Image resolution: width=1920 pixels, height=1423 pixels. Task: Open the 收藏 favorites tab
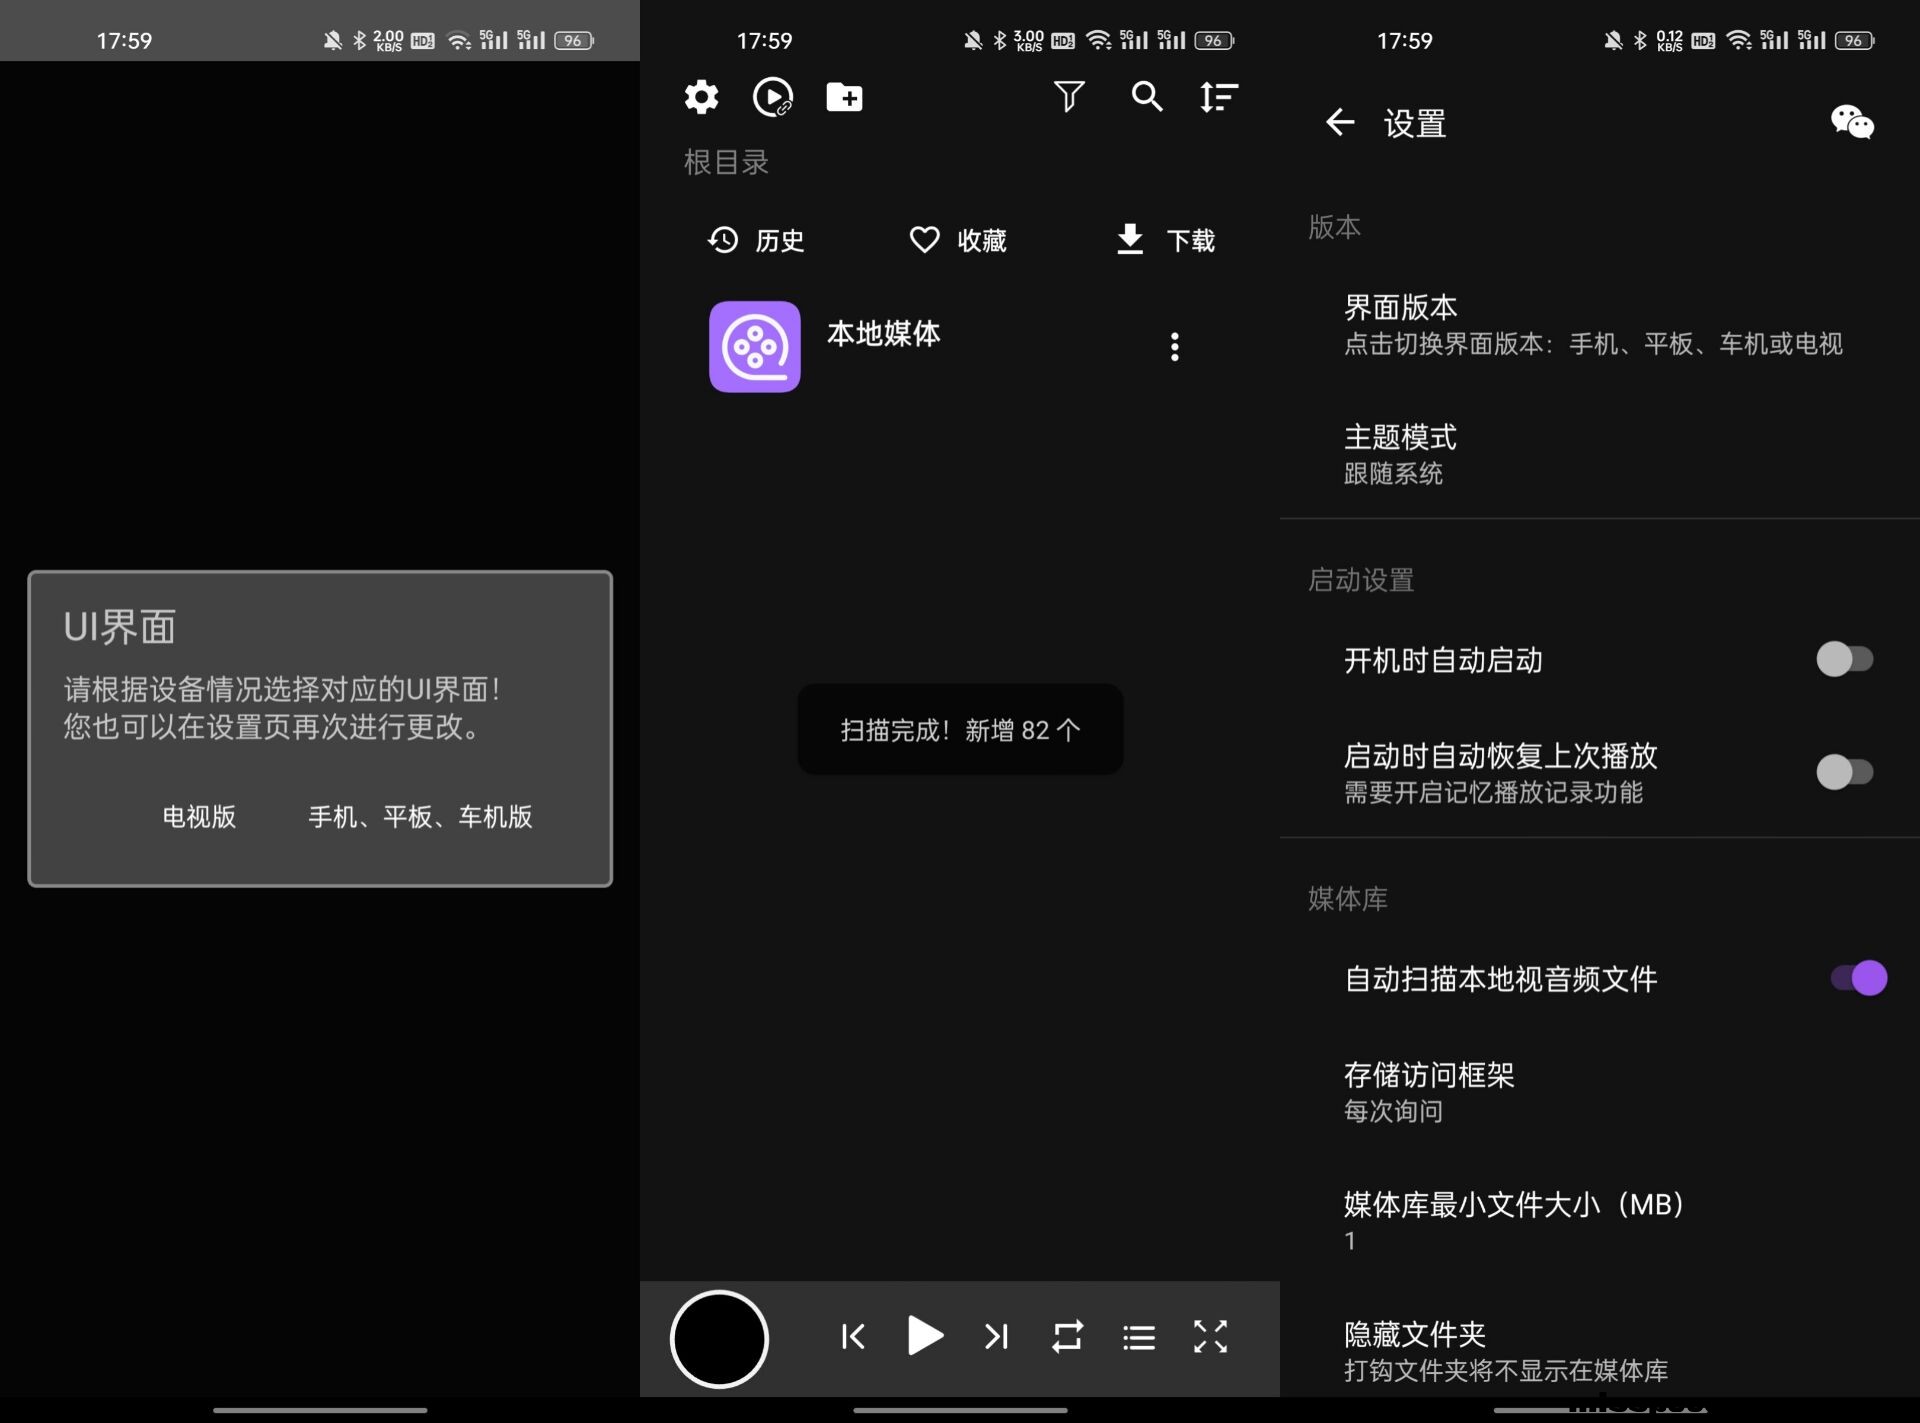958,240
